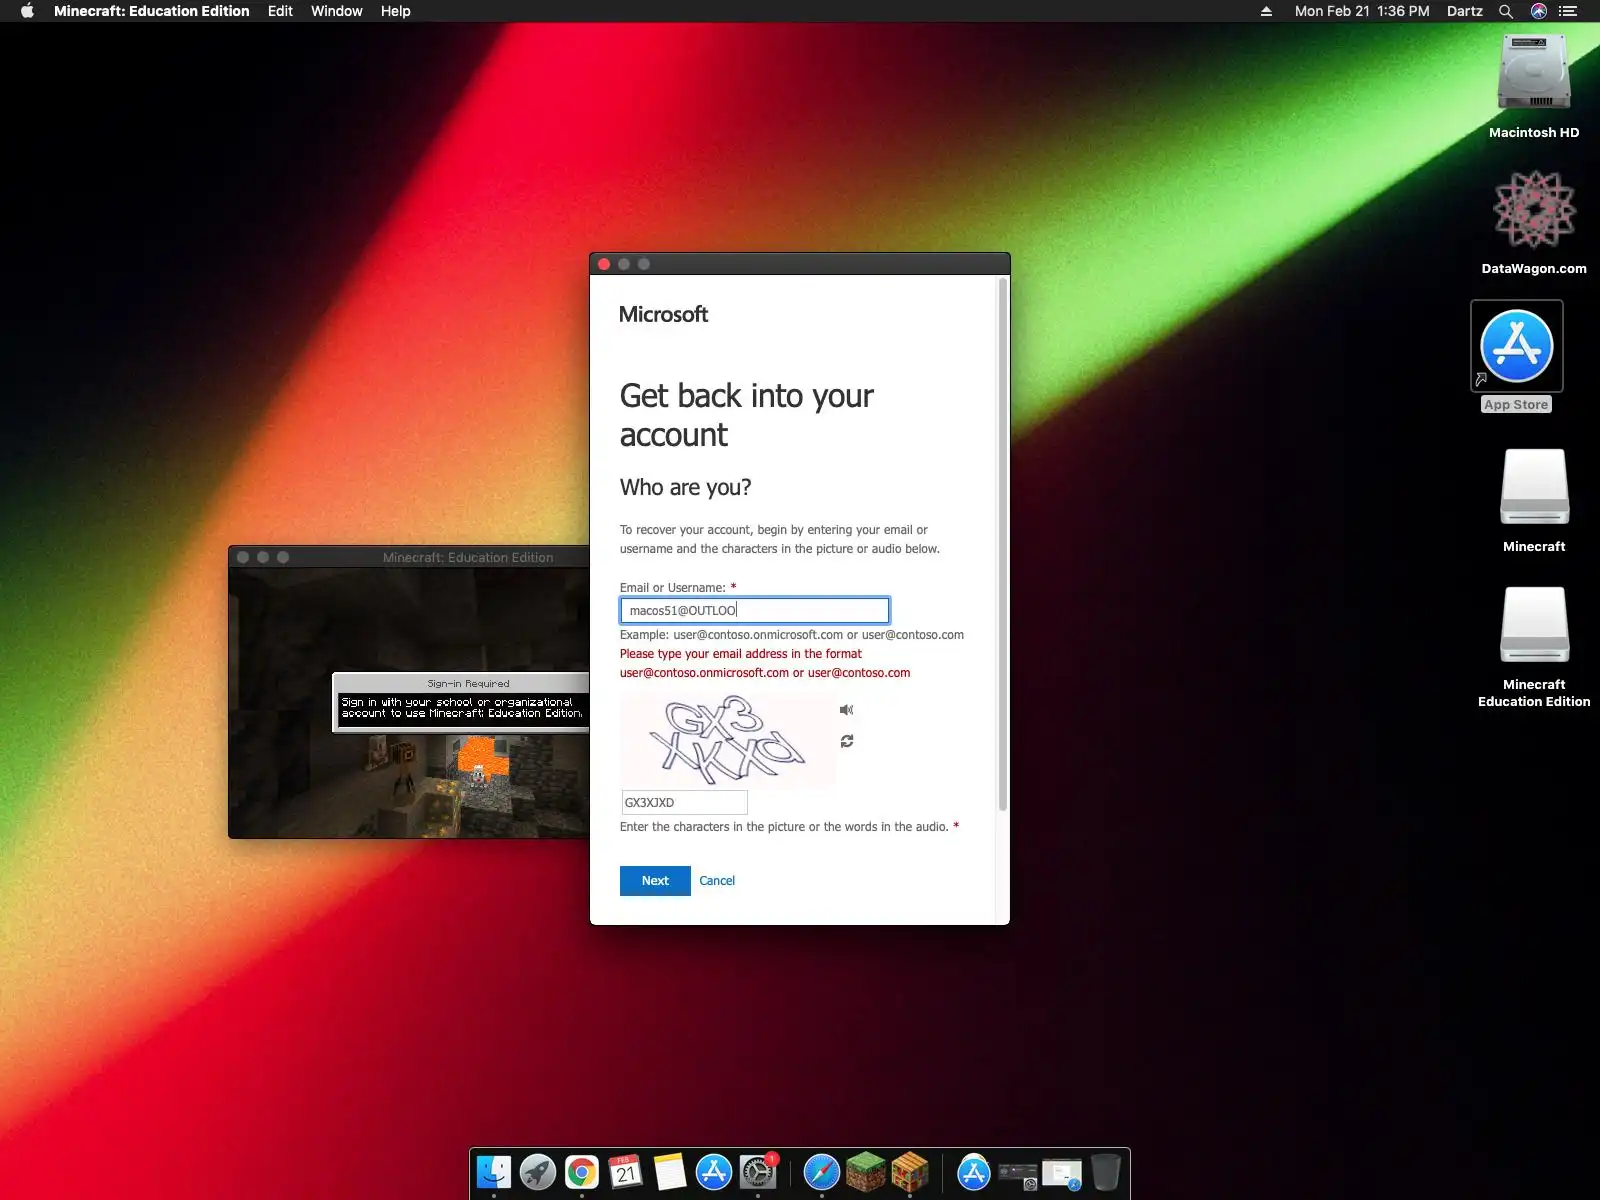Click "Sign in with your school" message in Minecraft
This screenshot has width=1600, height=1200.
462,708
